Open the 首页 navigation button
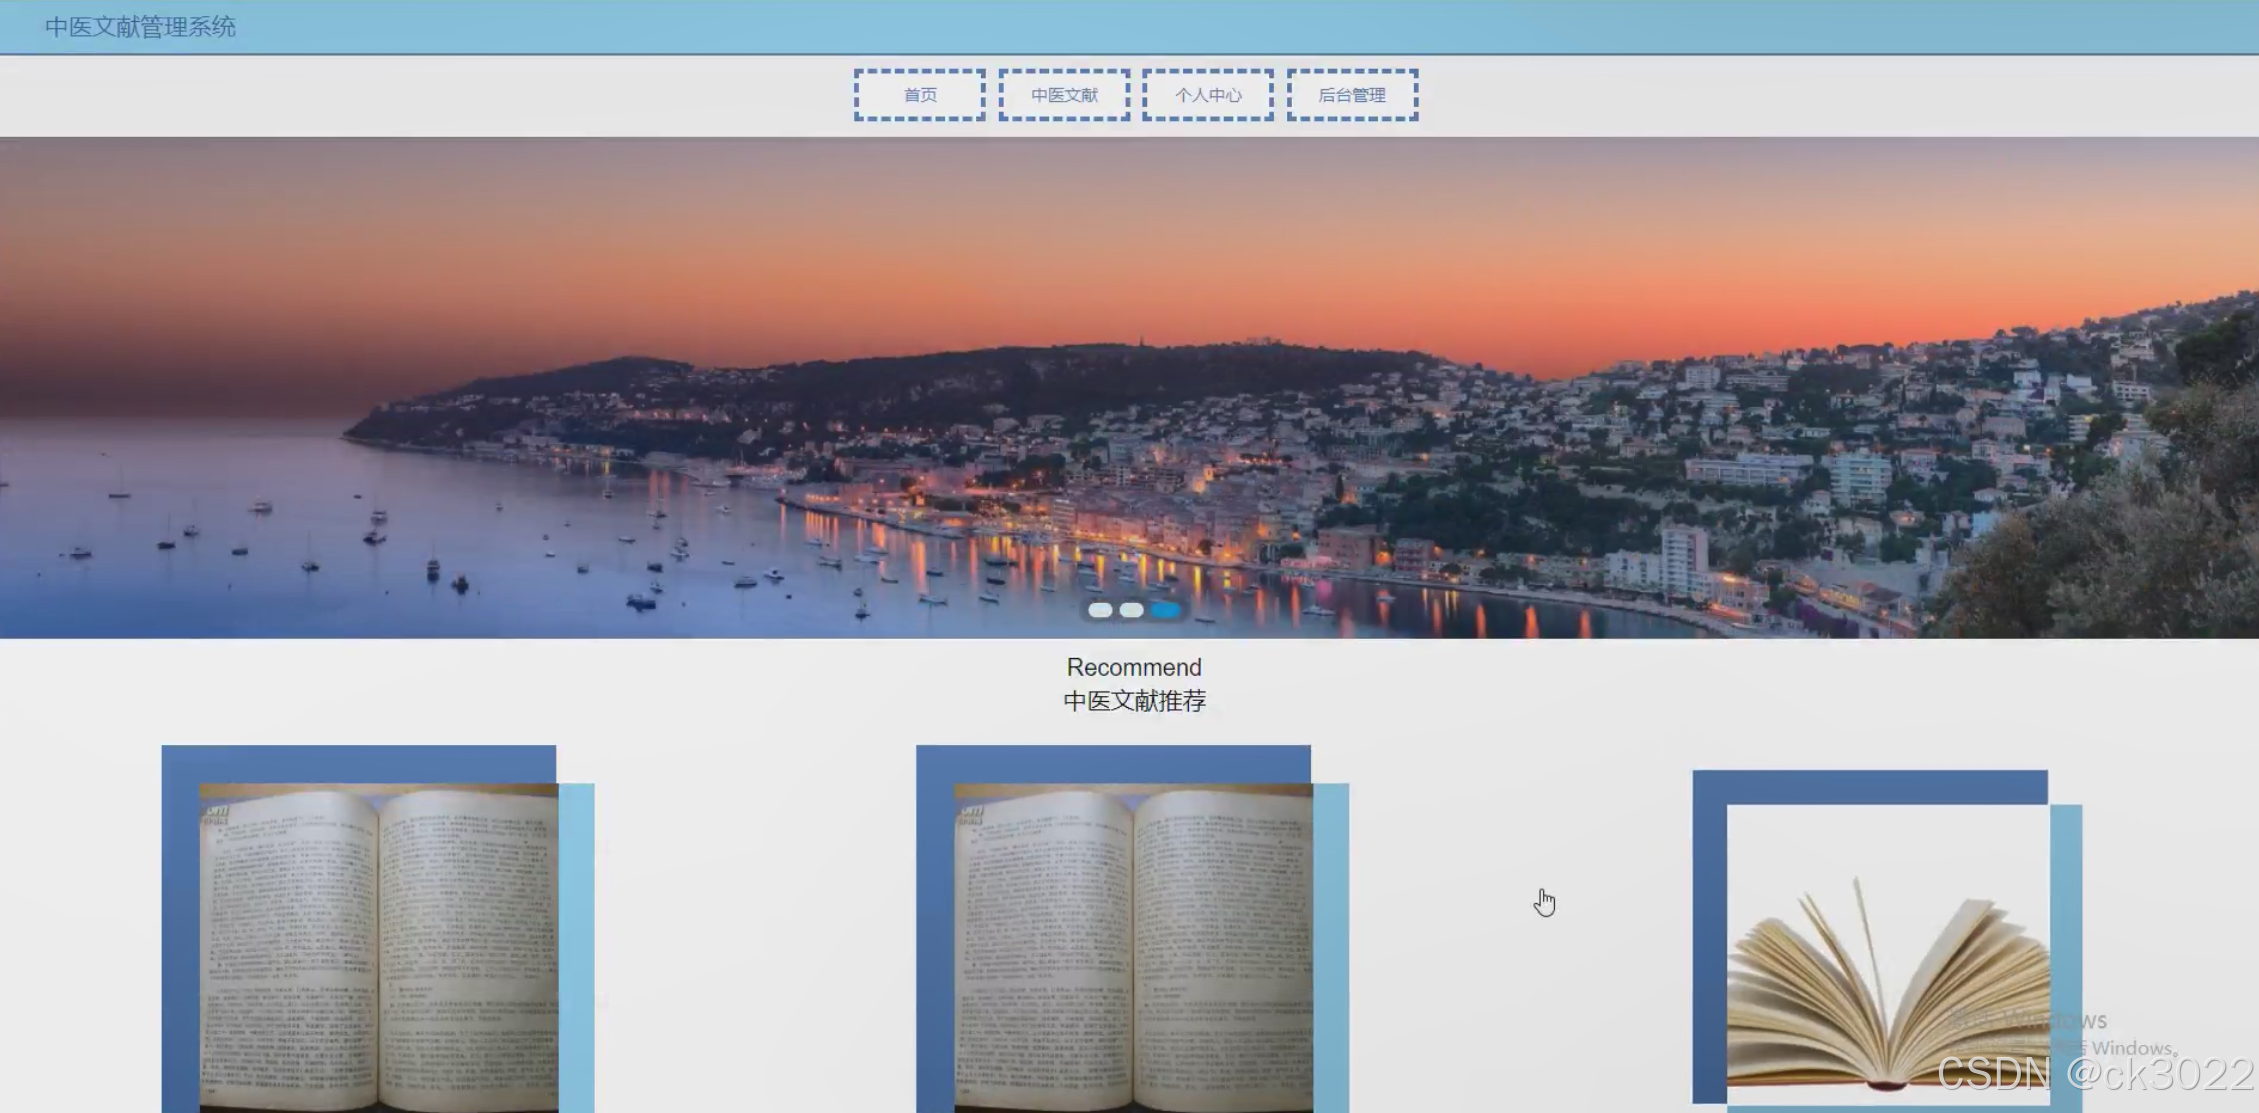This screenshot has height=1113, width=2259. 919,95
